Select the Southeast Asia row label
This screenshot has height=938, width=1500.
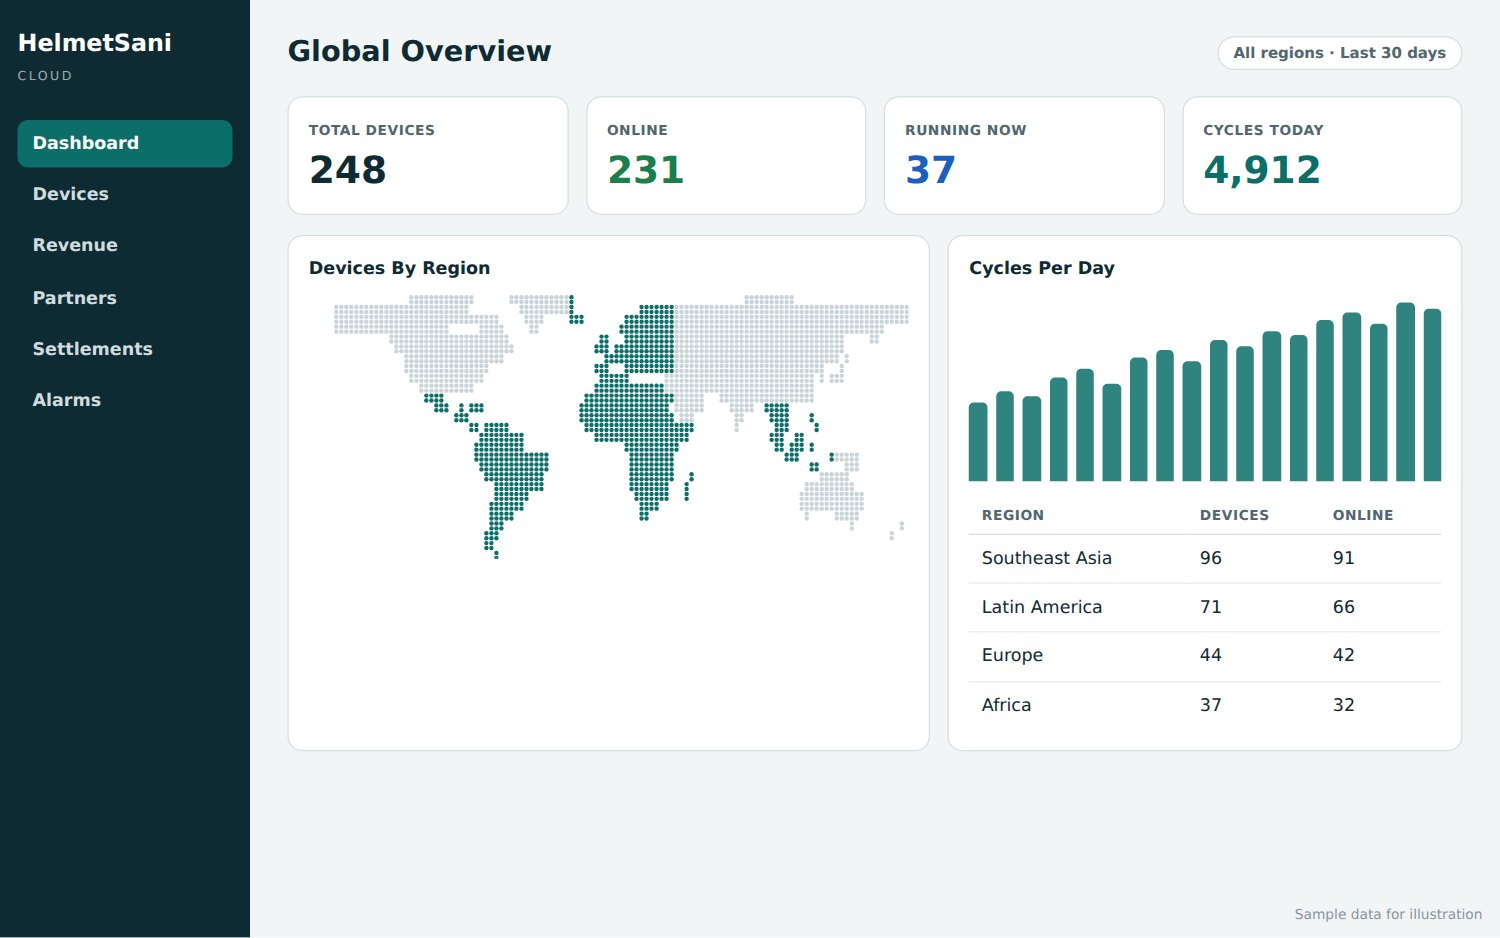(x=1047, y=558)
